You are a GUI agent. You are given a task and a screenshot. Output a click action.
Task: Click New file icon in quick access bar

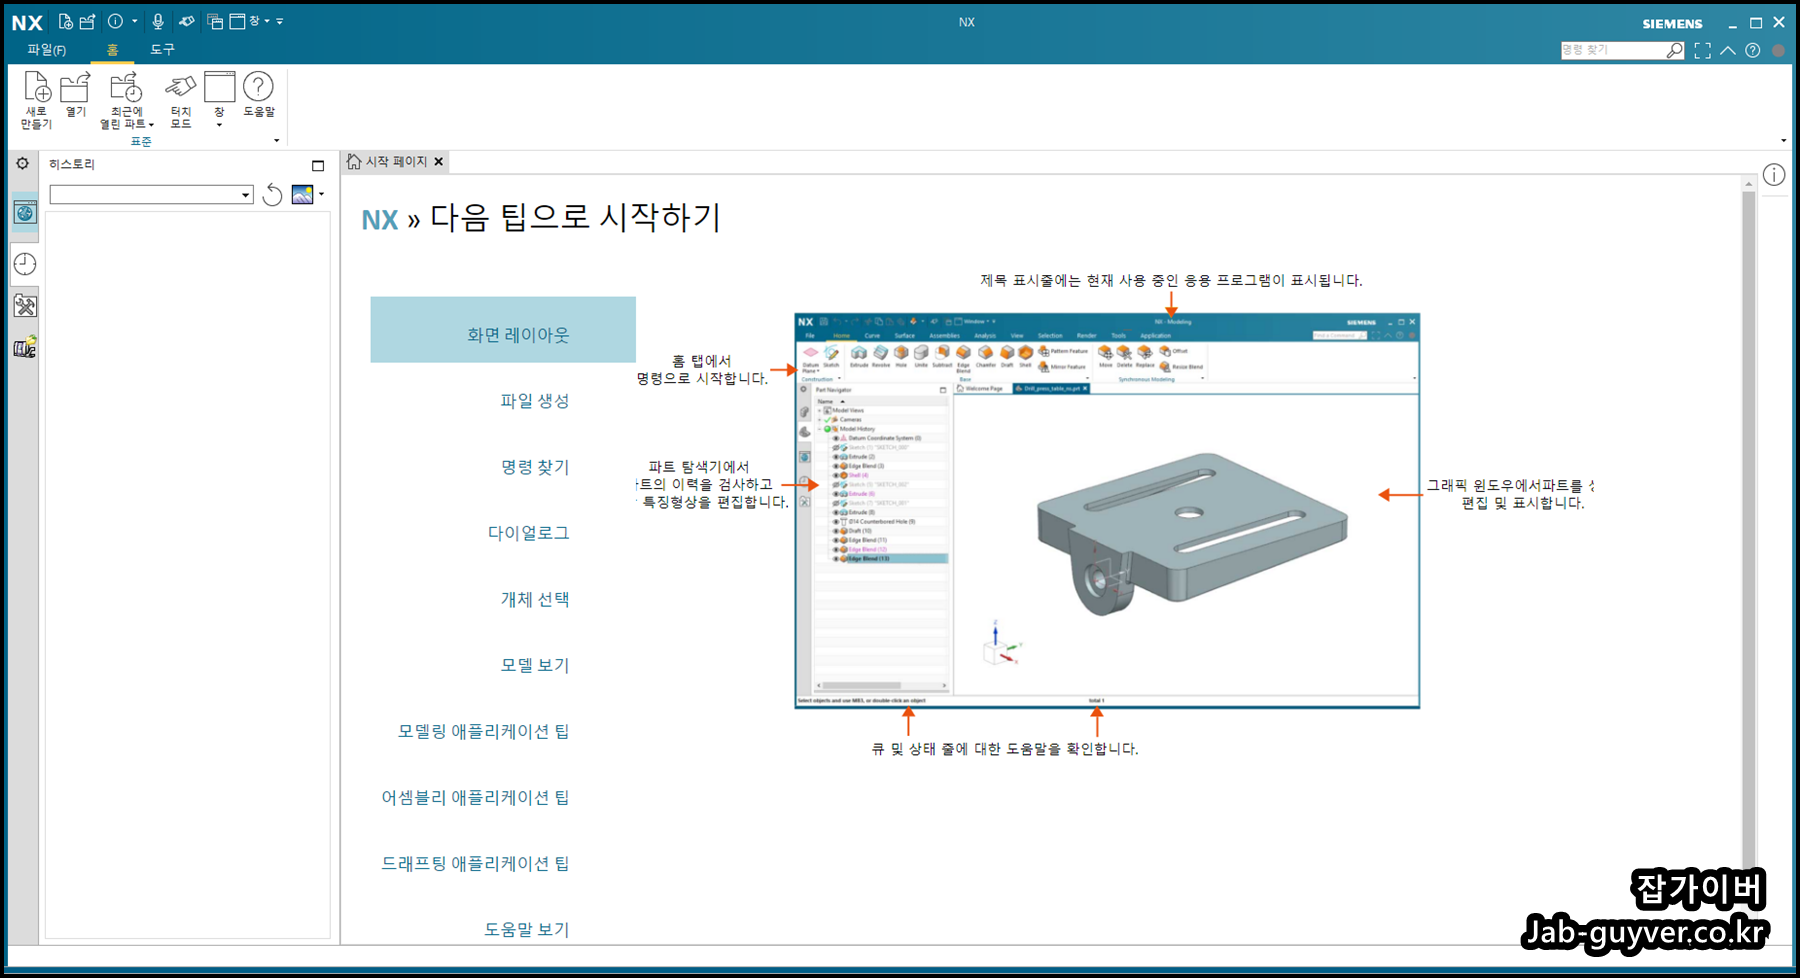click(x=65, y=21)
